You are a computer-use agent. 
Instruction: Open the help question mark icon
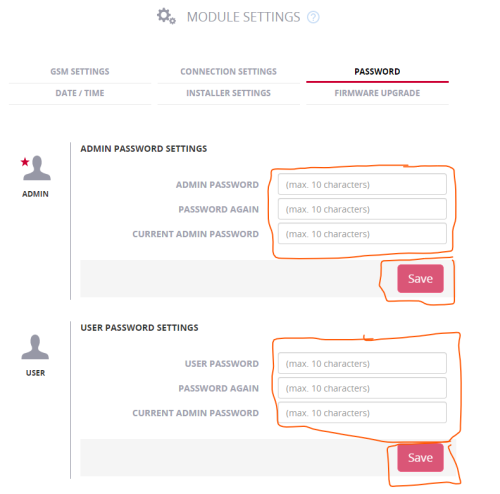click(x=313, y=17)
